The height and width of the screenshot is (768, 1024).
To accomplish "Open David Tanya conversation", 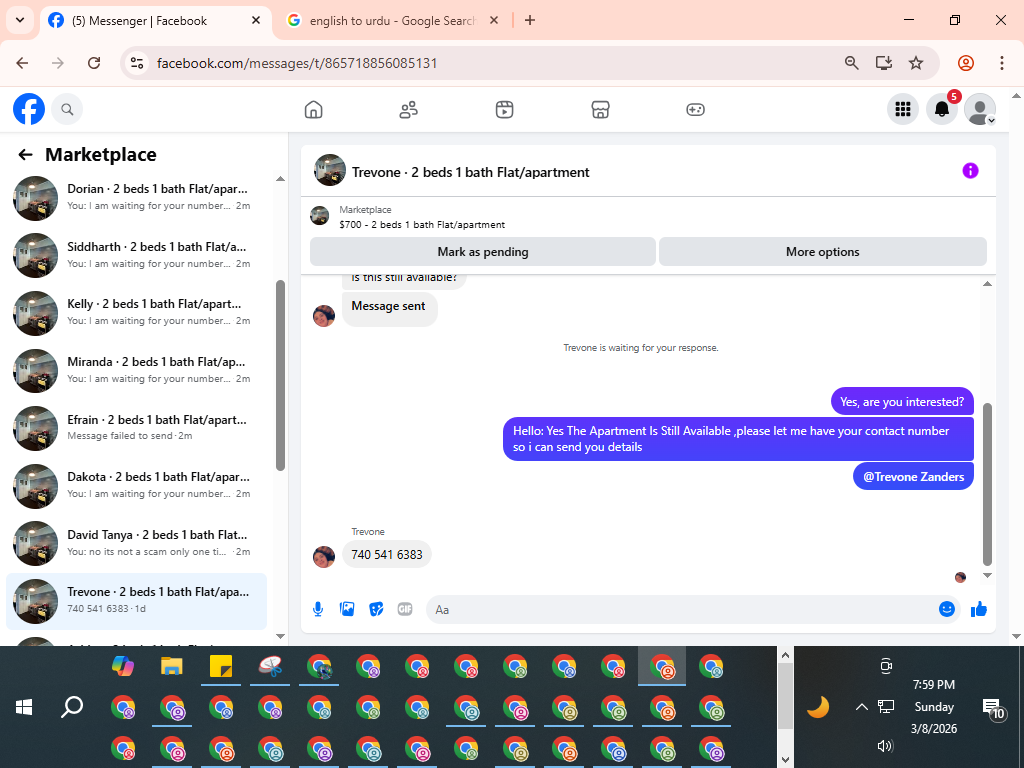I will [138, 543].
